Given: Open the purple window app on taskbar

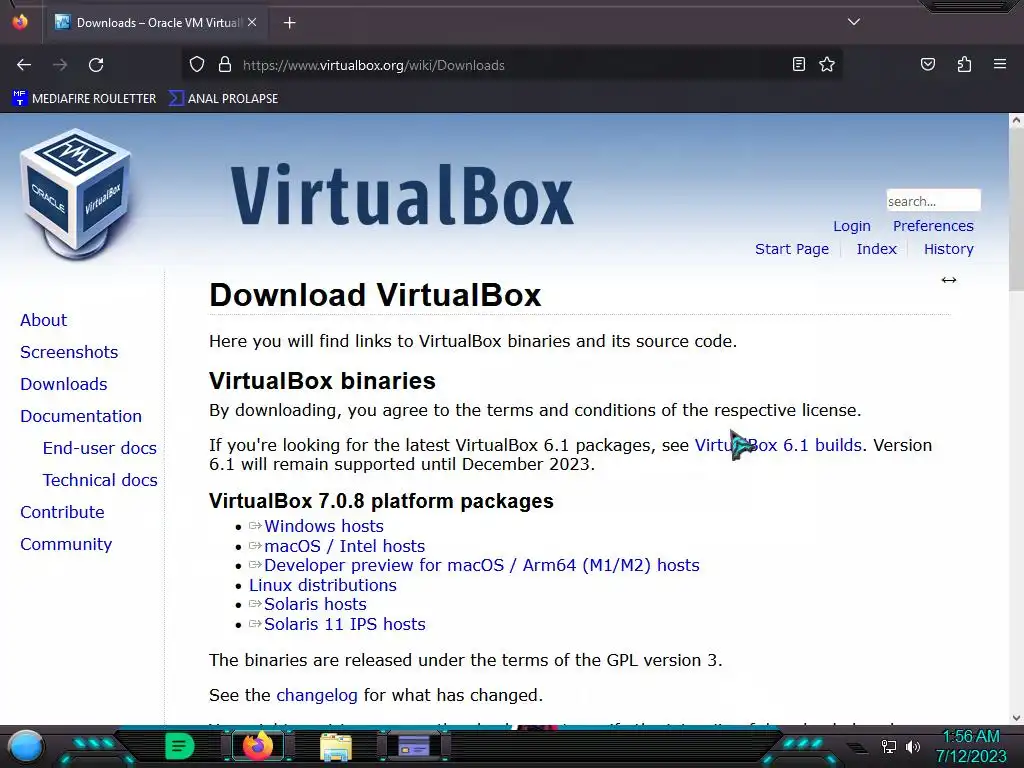Looking at the screenshot, I should [x=414, y=746].
